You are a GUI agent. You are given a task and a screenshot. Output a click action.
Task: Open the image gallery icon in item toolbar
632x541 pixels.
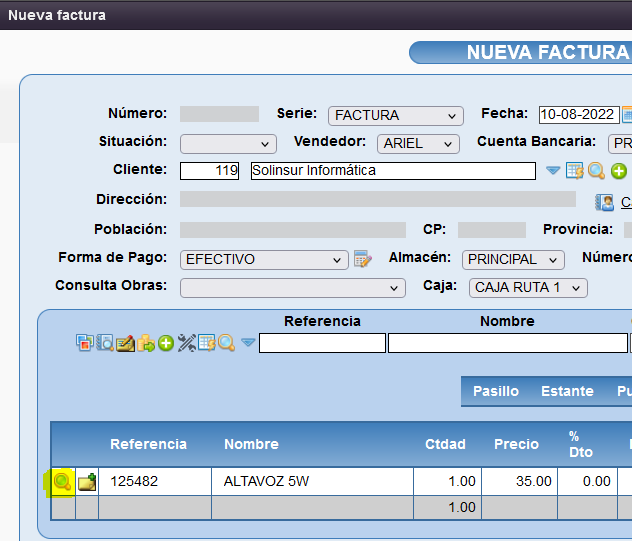tap(85, 343)
